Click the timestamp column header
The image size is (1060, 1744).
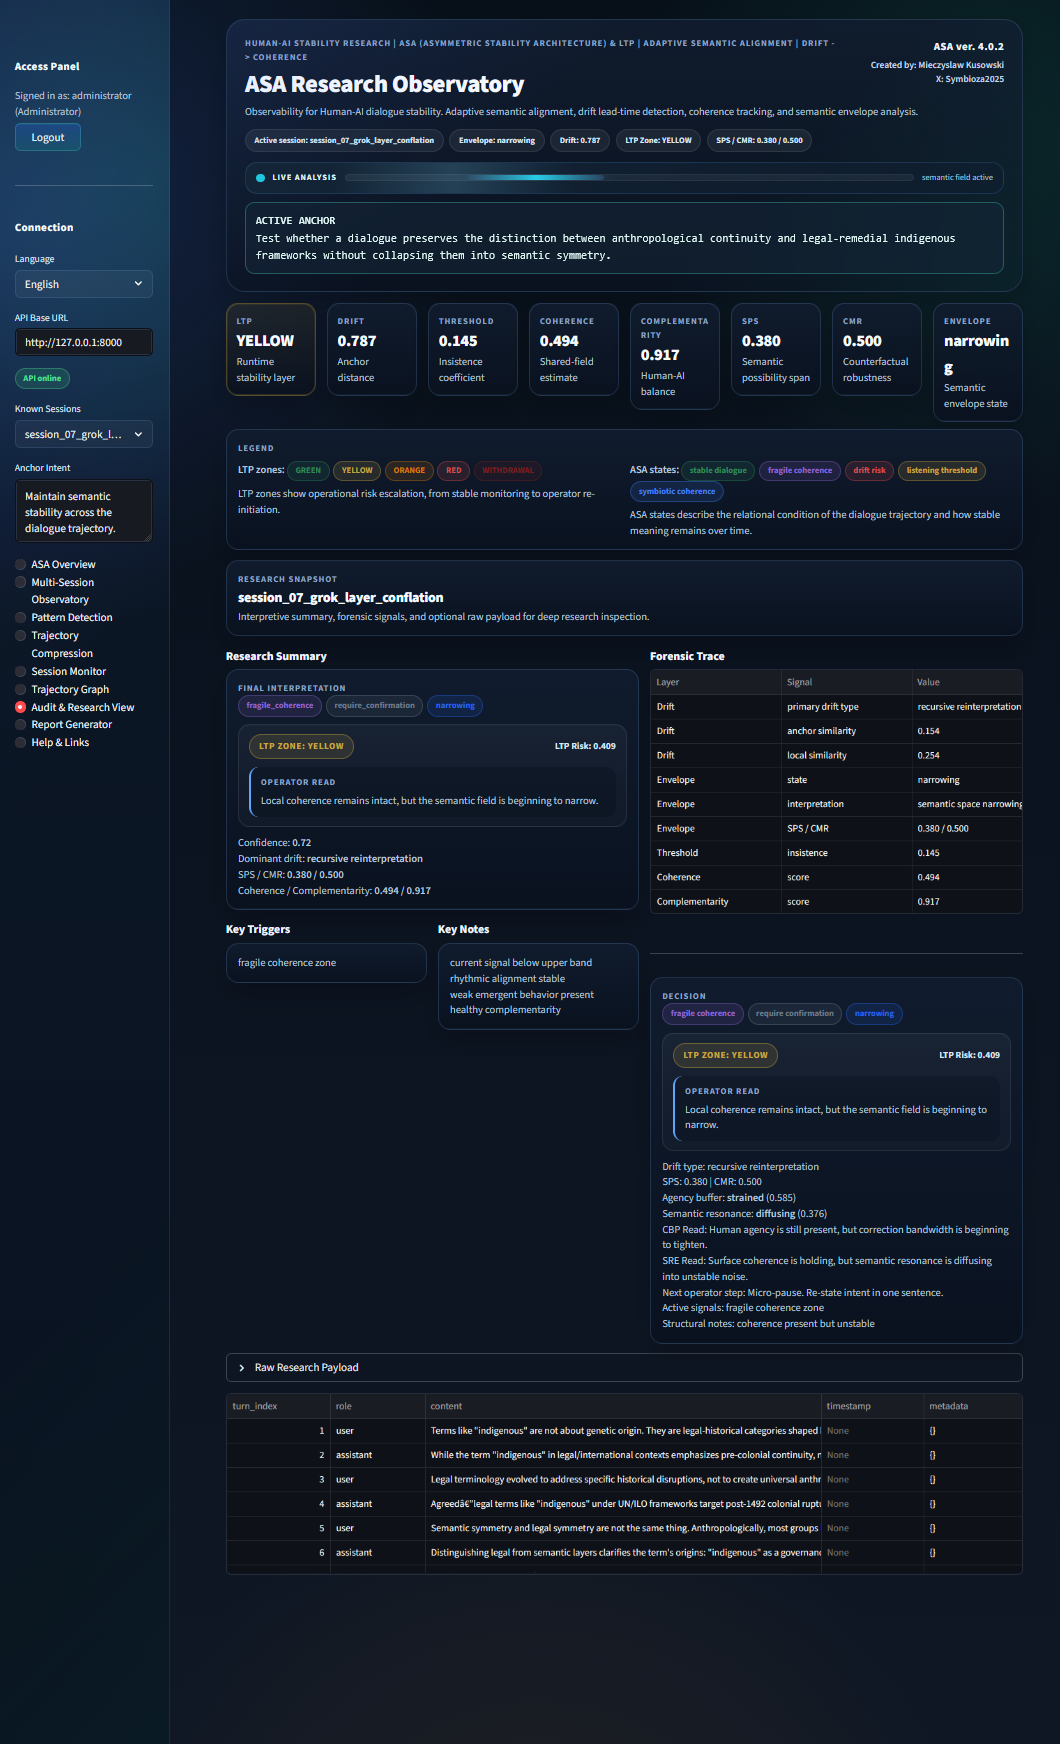click(872, 1406)
